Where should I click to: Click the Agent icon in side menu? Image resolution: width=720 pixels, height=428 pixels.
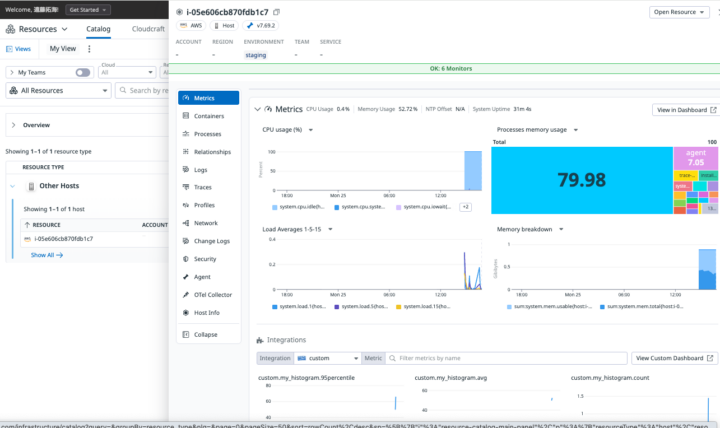point(186,276)
